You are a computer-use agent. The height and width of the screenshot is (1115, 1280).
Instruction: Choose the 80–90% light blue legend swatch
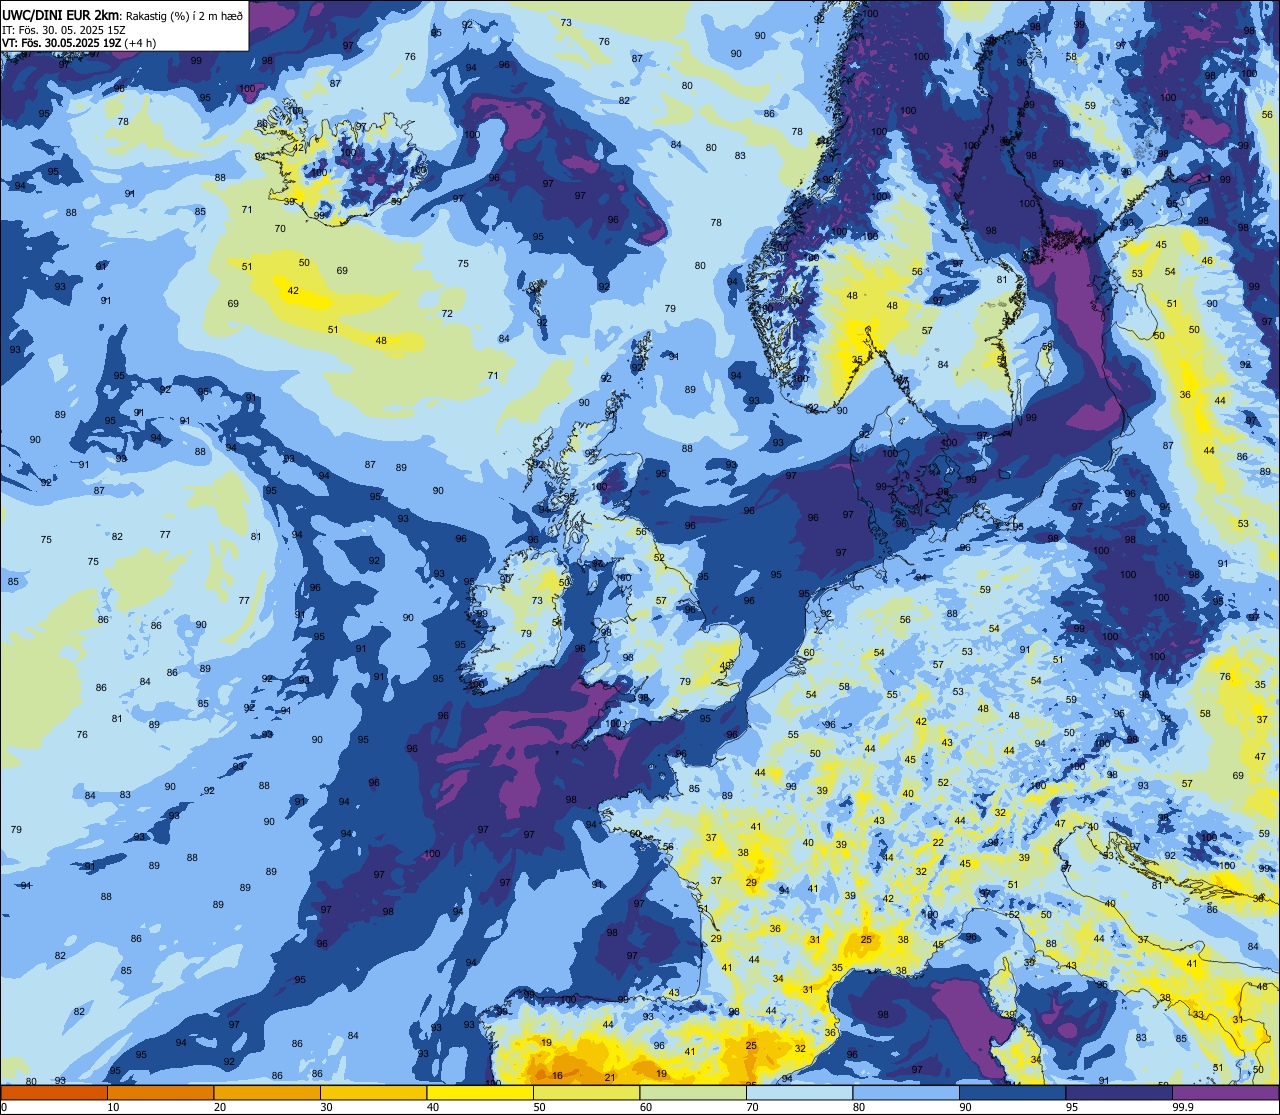click(x=905, y=1092)
